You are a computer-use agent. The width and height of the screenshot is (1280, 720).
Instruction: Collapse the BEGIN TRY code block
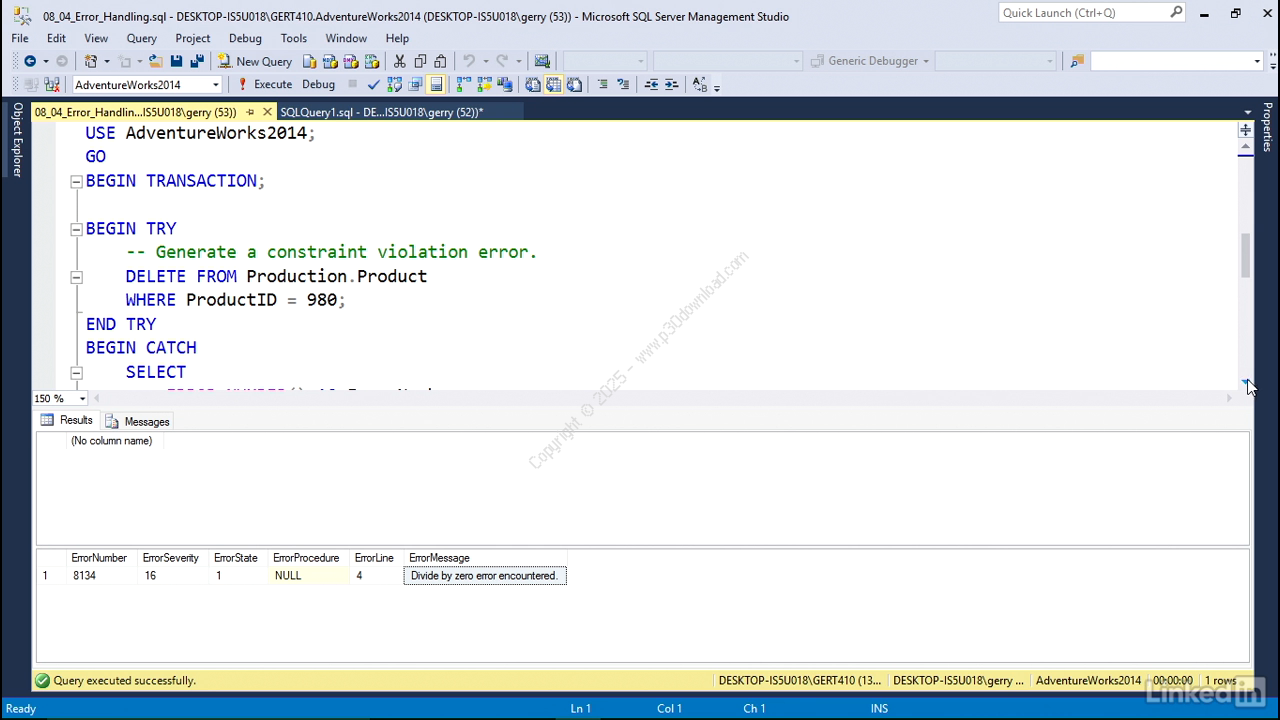(76, 229)
